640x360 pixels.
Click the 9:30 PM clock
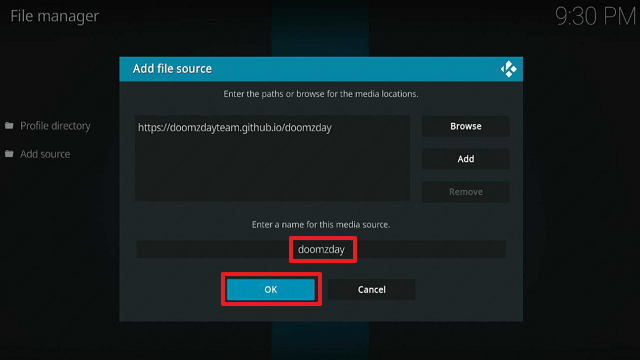coord(596,17)
